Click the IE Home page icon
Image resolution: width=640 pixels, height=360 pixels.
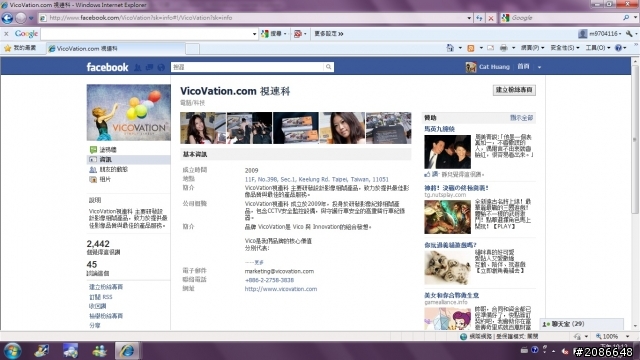pos(450,48)
